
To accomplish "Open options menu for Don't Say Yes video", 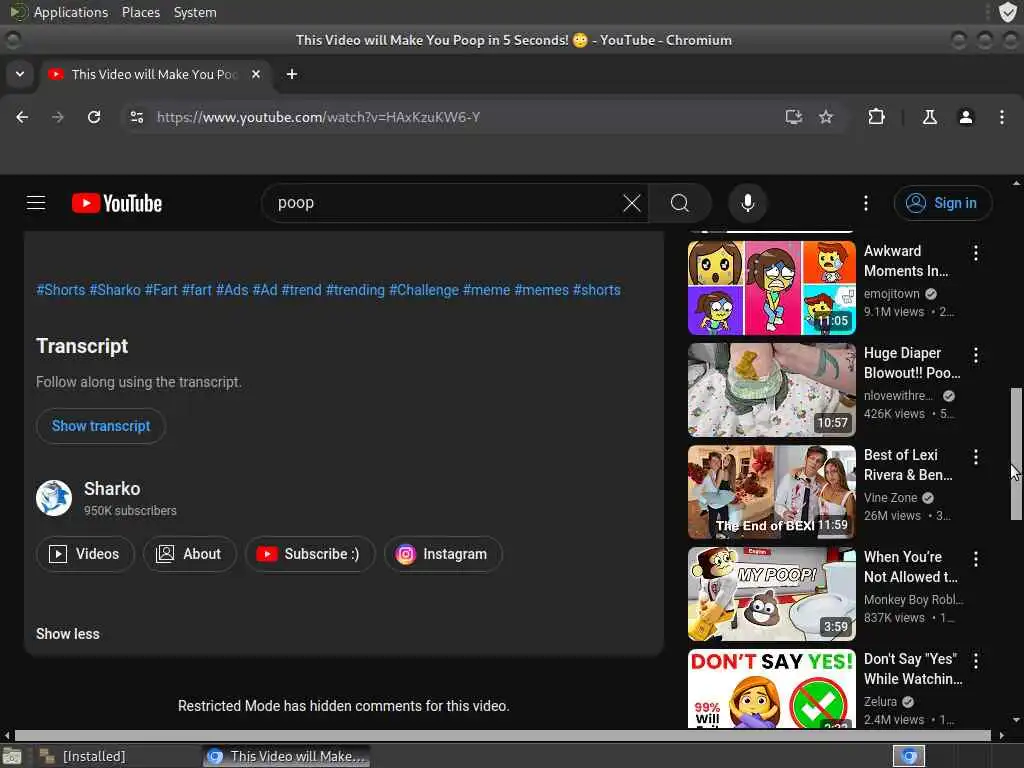I will [x=976, y=660].
